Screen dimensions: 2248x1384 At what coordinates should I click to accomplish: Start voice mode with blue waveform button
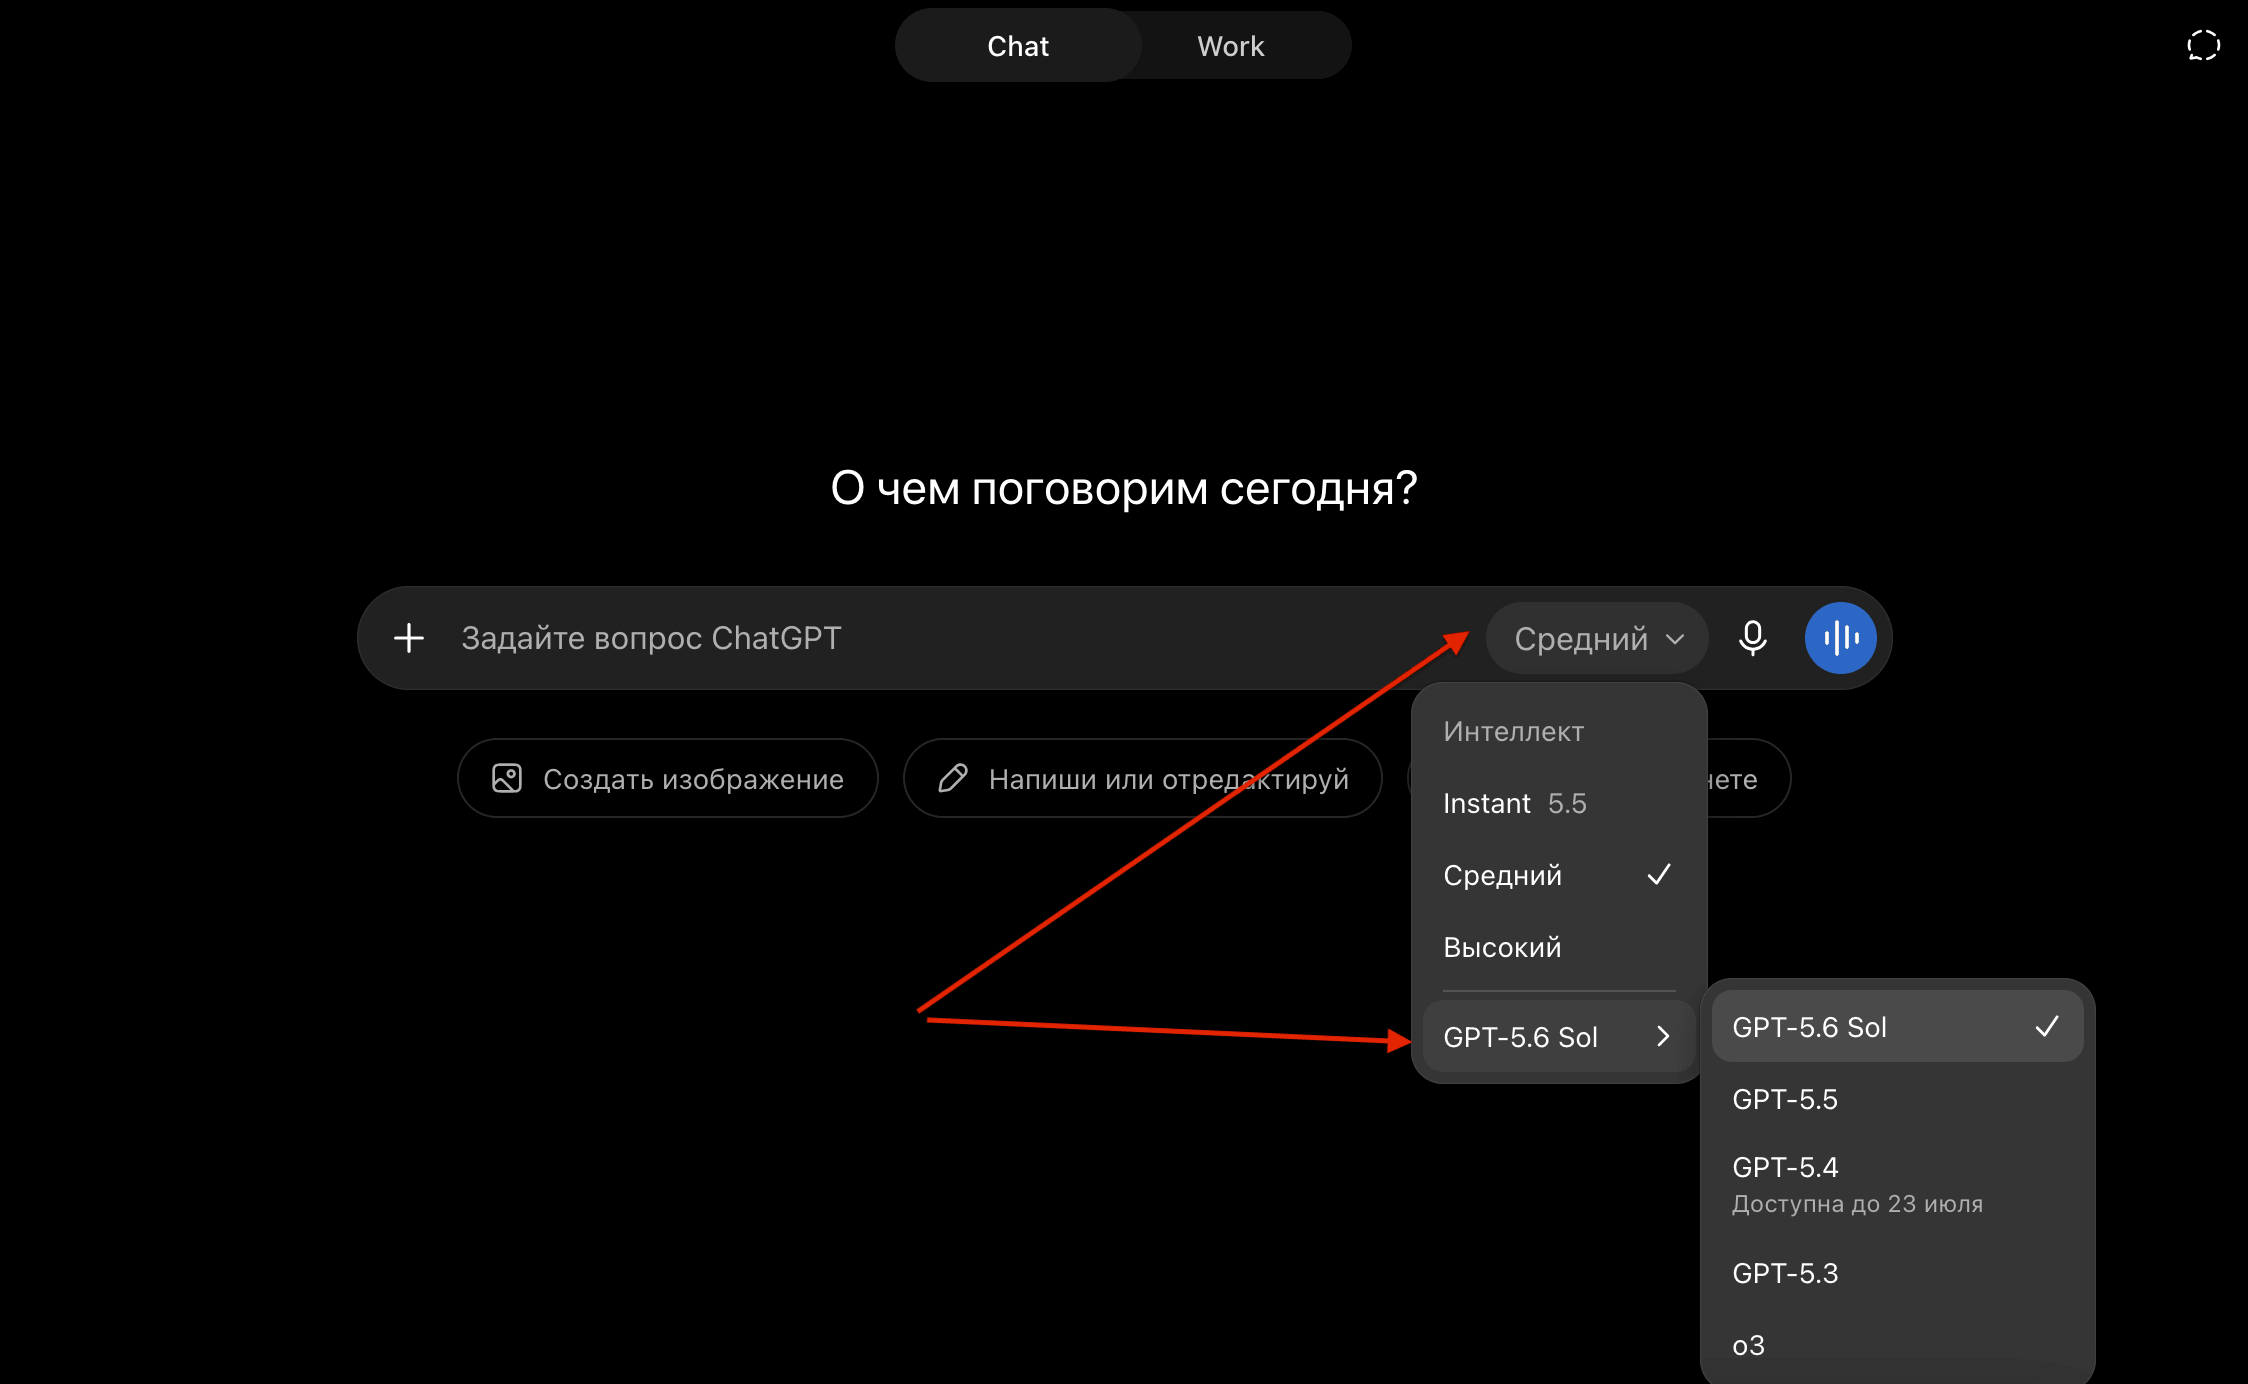click(x=1840, y=638)
